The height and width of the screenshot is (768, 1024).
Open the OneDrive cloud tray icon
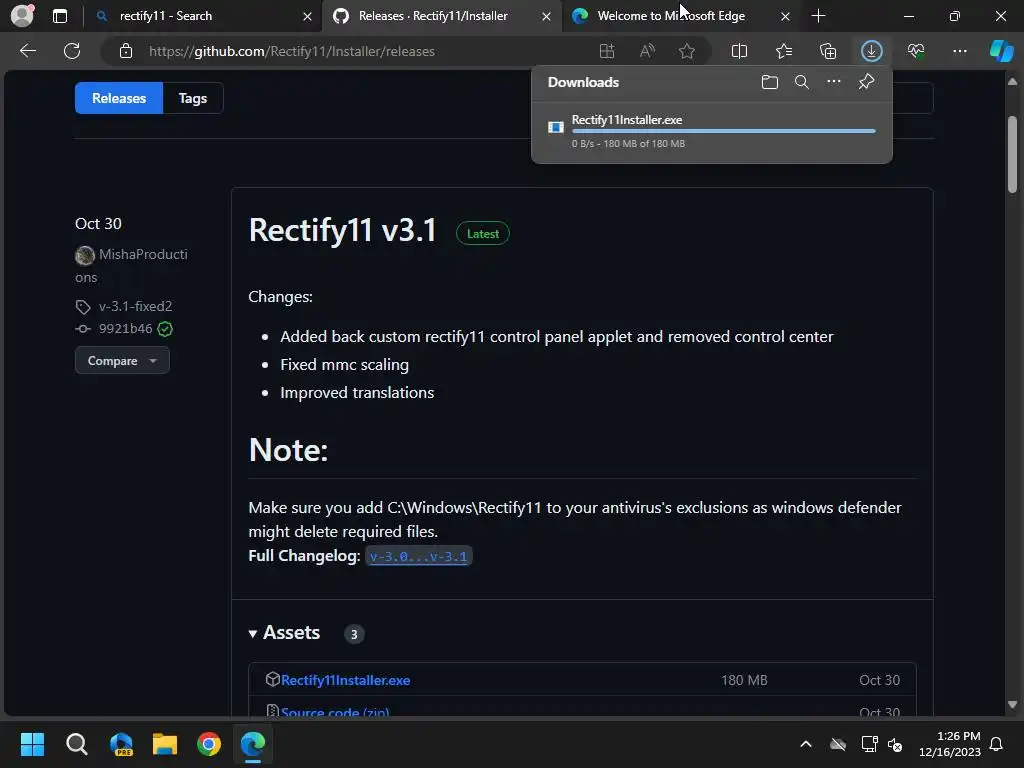[x=838, y=744]
